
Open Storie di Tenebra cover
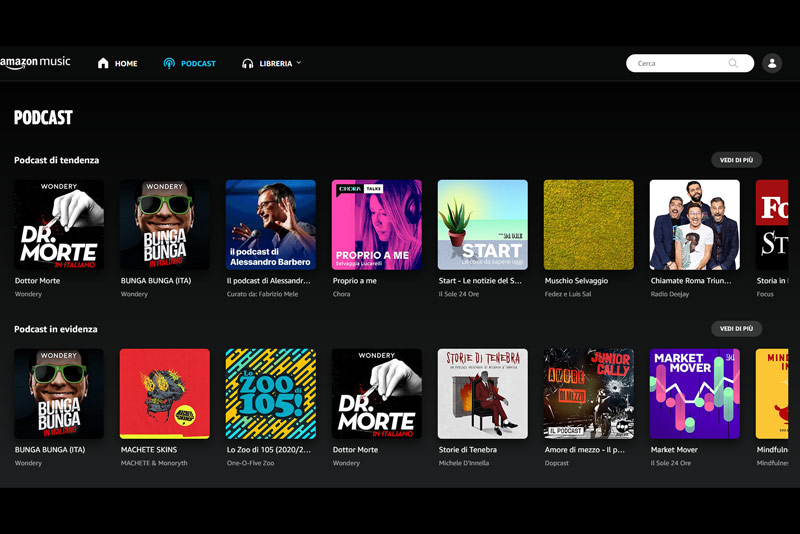tap(483, 394)
